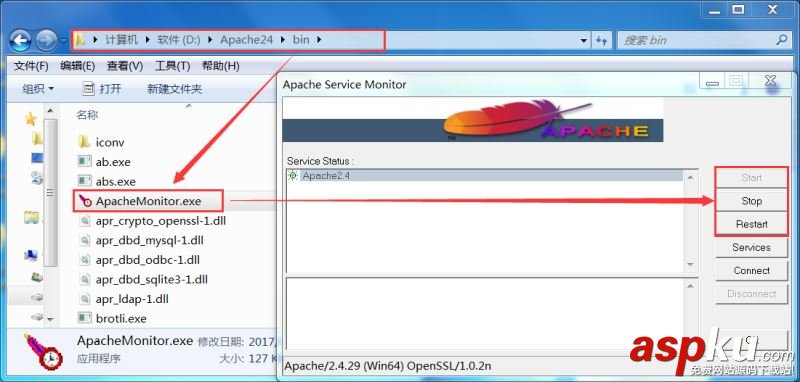The width and height of the screenshot is (800, 382).
Task: Click the 新建文件夹 toolbar button
Action: point(174,89)
